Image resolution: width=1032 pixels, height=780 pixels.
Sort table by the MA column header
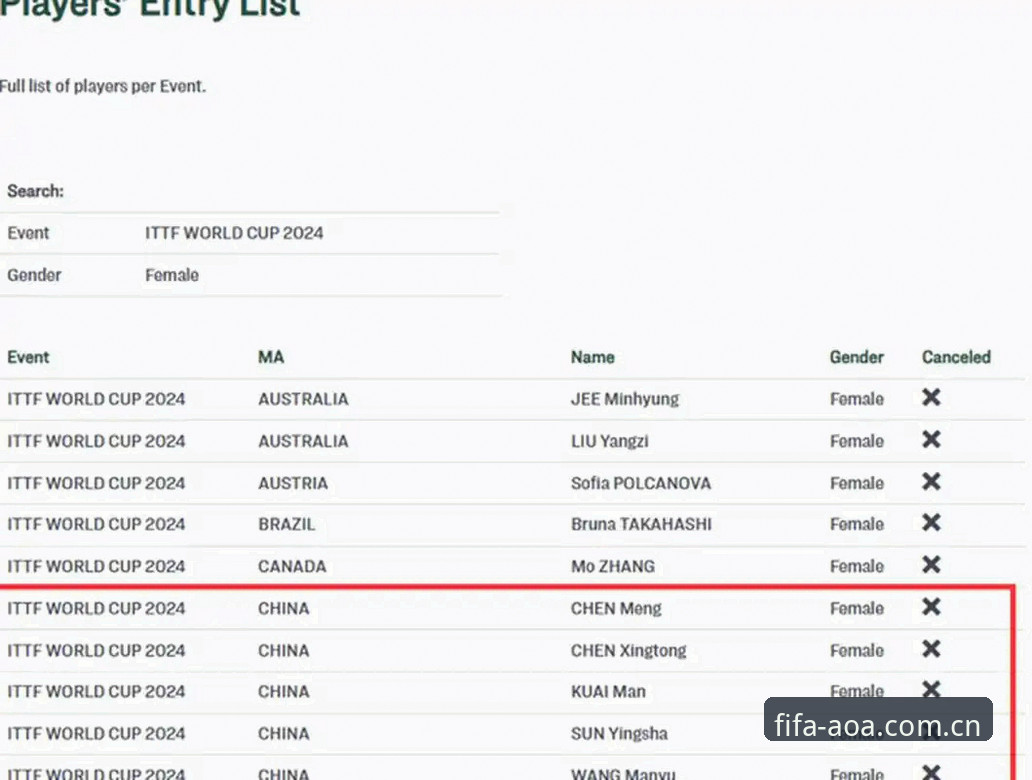pos(271,357)
